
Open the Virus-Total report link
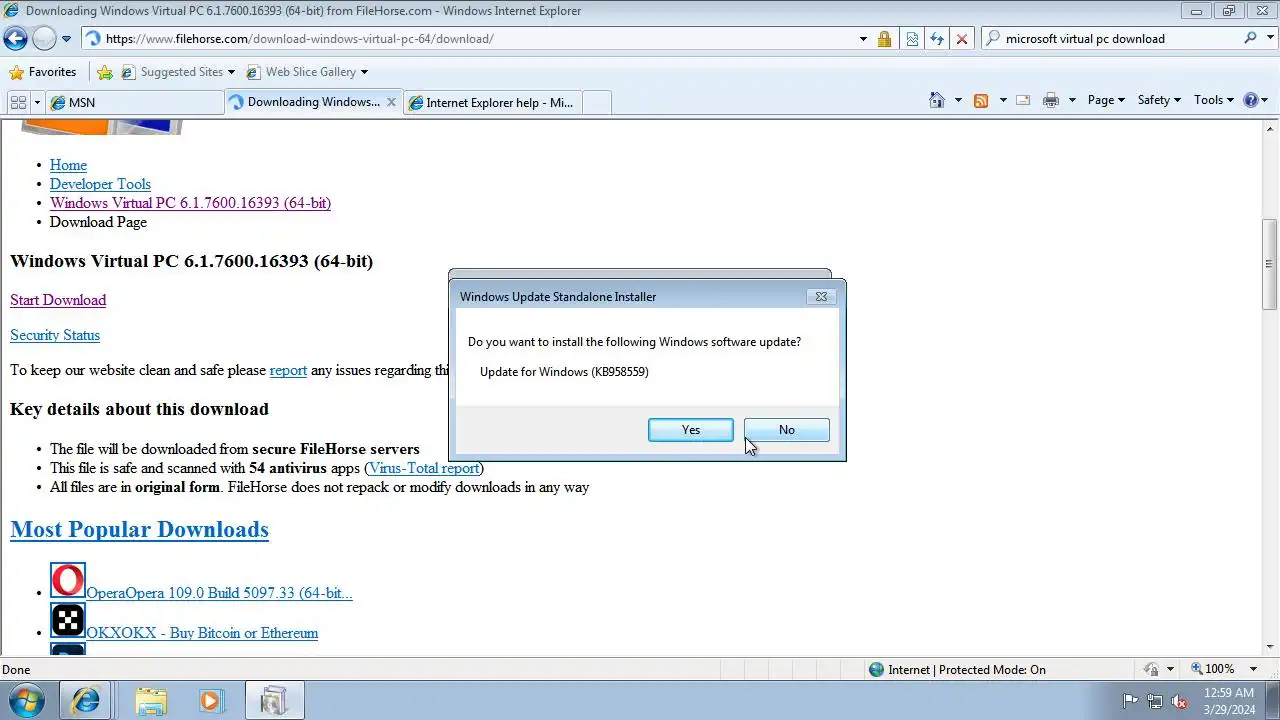424,468
